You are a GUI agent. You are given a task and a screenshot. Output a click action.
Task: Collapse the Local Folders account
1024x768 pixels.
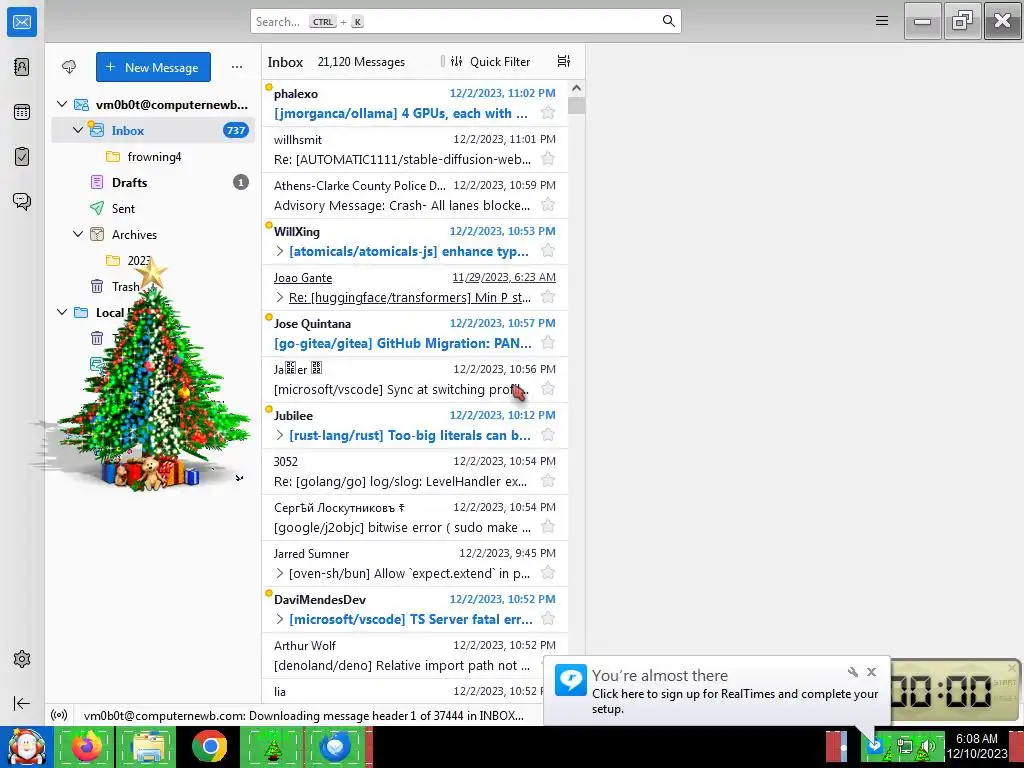coord(62,312)
